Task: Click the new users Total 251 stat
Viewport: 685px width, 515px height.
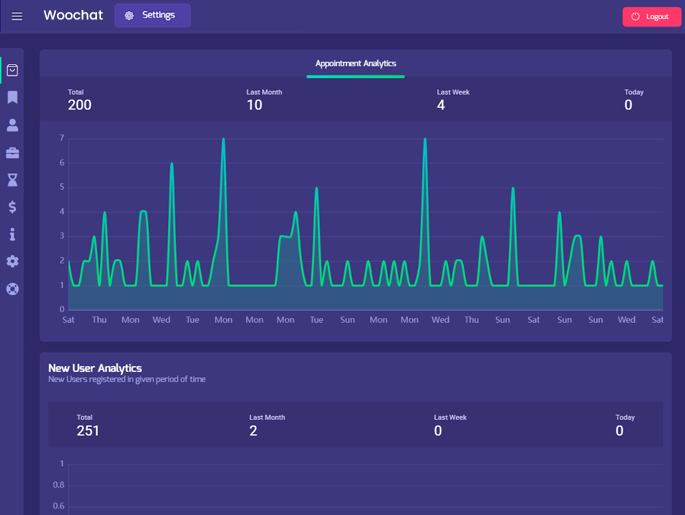Action: coord(87,426)
